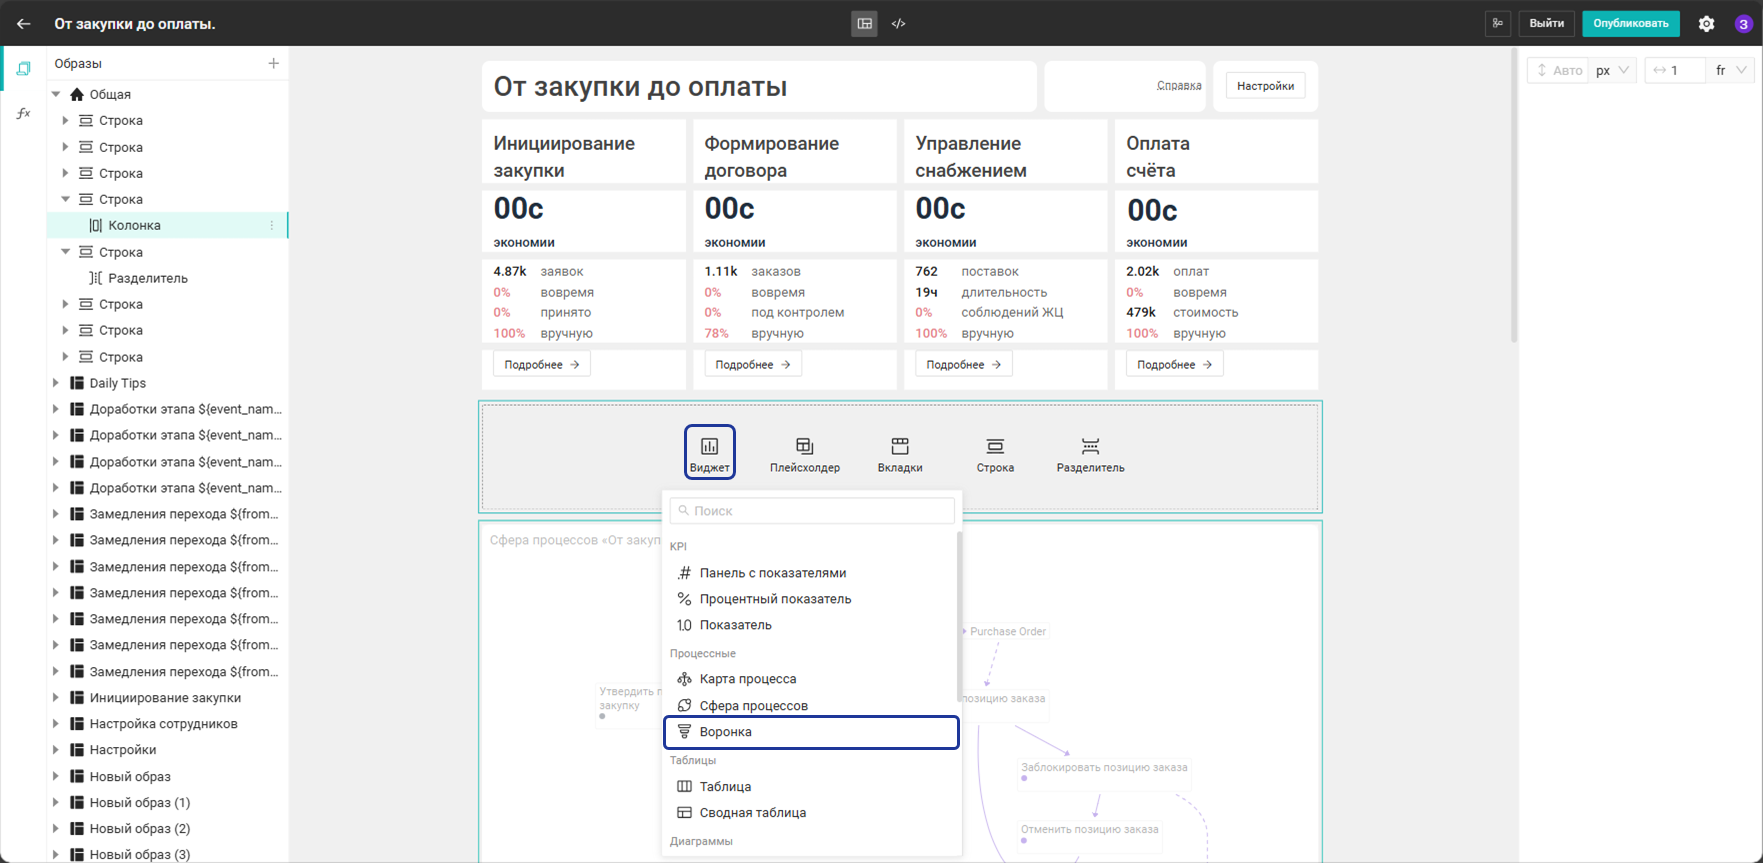
Task: Click the Purchase Order node in the process map
Action: pyautogui.click(x=1005, y=632)
